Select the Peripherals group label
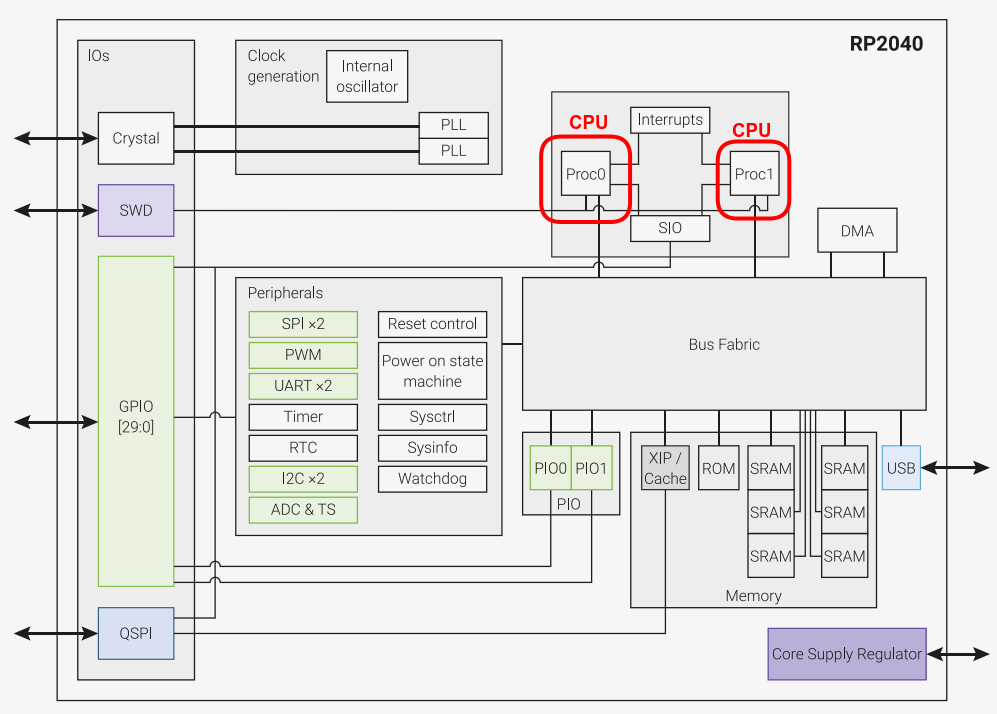The image size is (997, 714). [x=285, y=293]
